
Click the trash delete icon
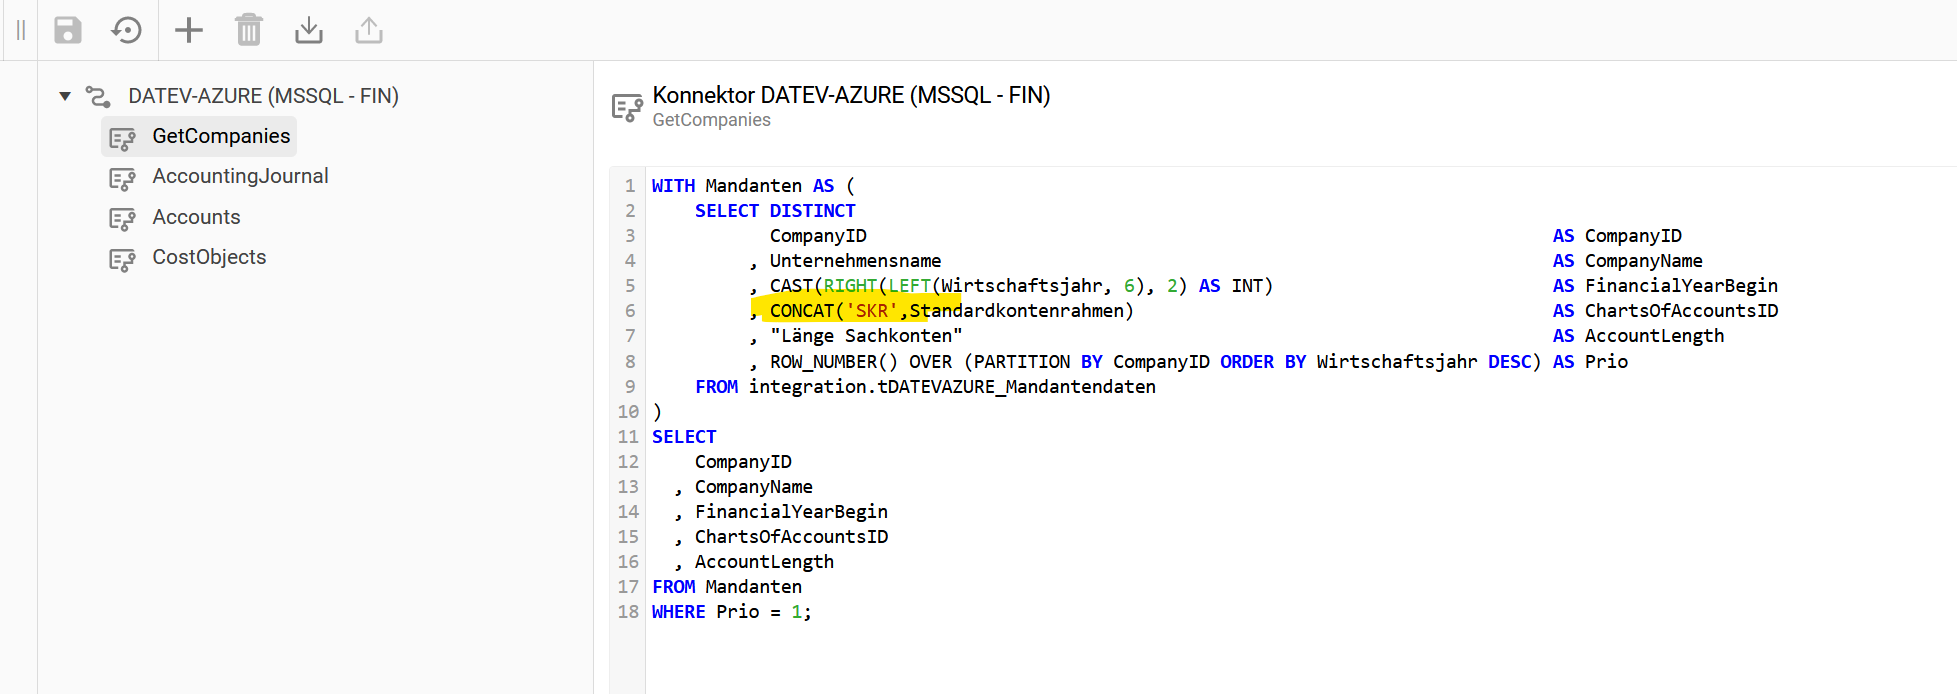(x=248, y=30)
